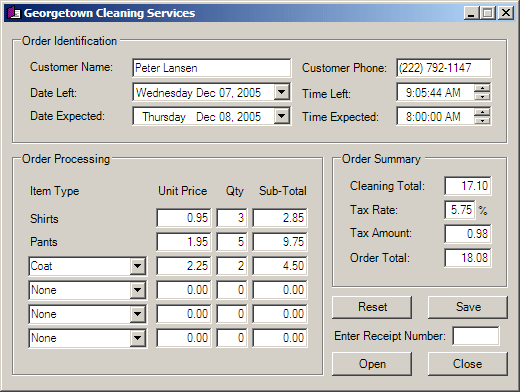Click the 'Unit Price' column header
Viewport: 520px width, 392px height.
pyautogui.click(x=183, y=191)
